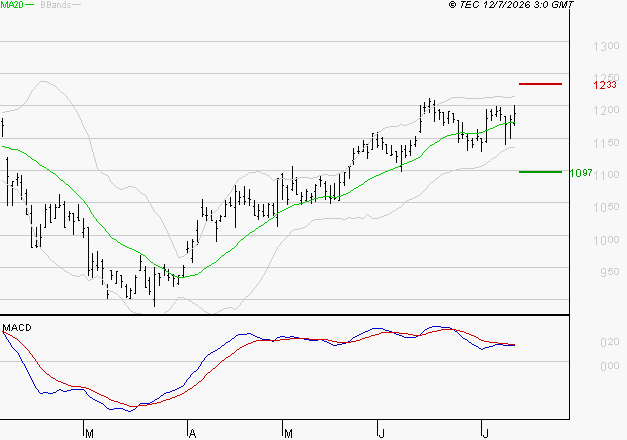Click the green 1097 price label
Image resolution: width=627 pixels, height=440 pixels.
[x=581, y=173]
